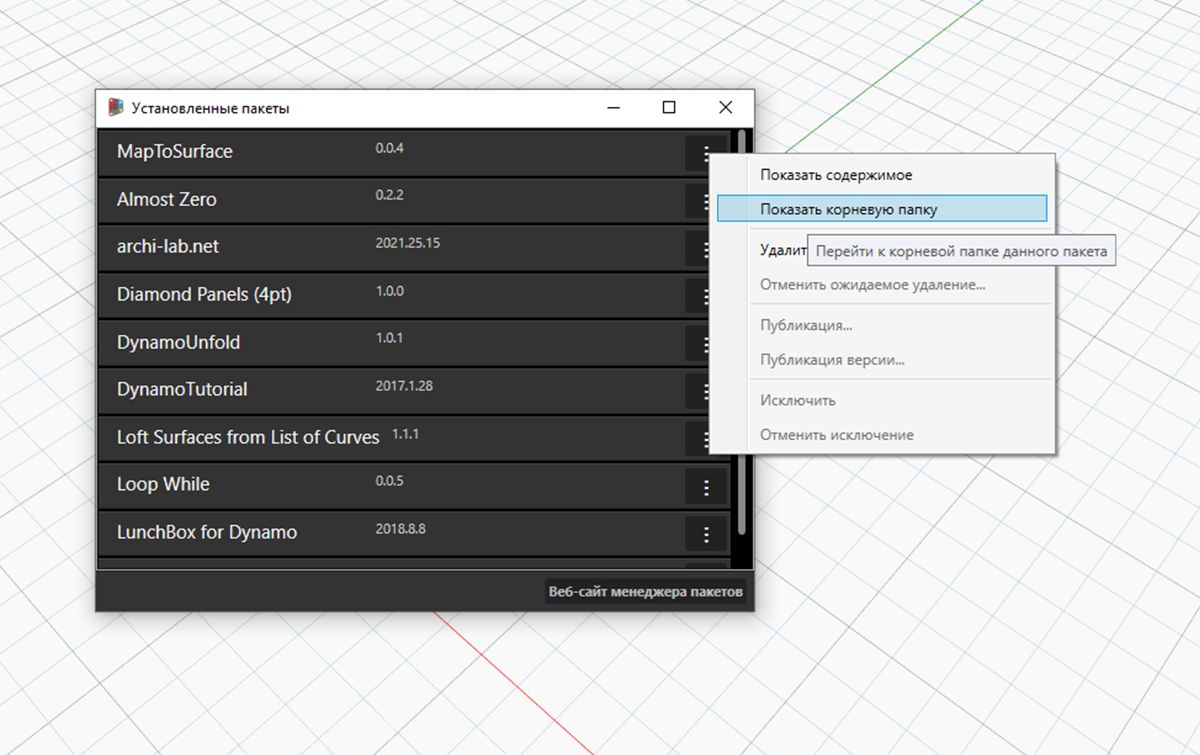Choose 'Публикация версии...' in the context menu

pos(832,359)
